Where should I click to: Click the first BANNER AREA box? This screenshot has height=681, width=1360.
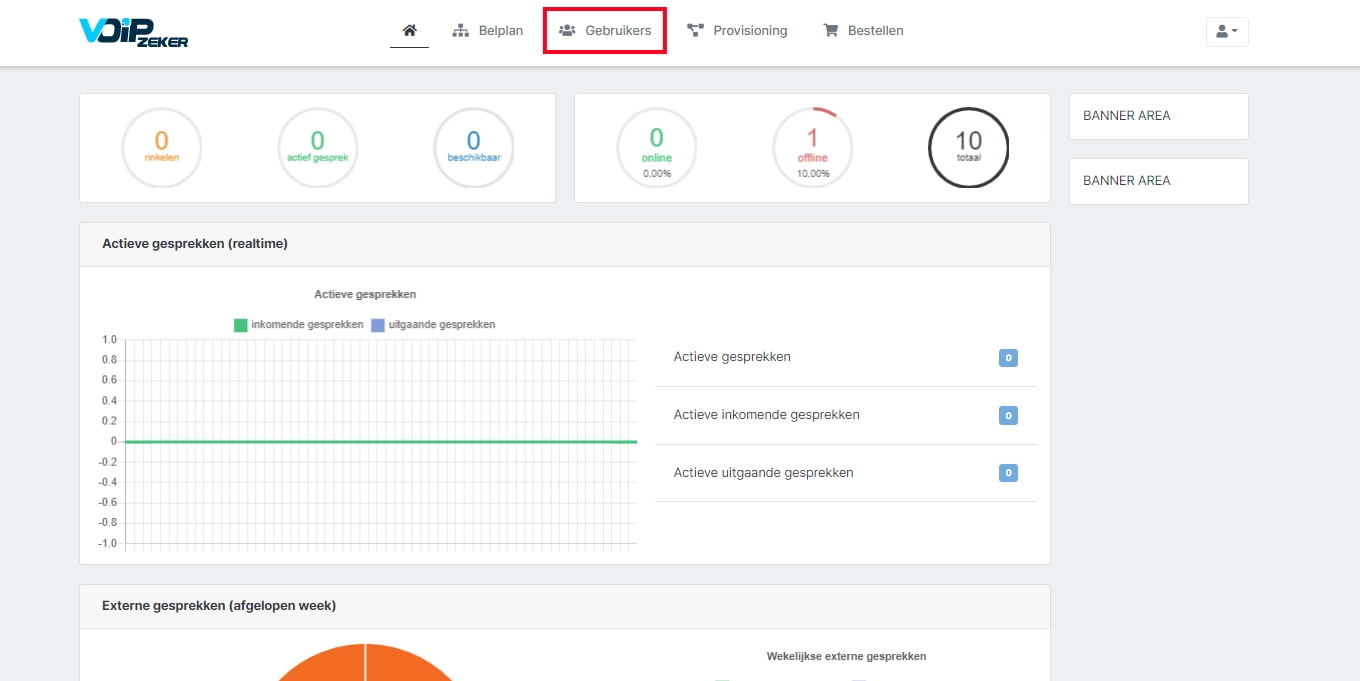(1159, 116)
